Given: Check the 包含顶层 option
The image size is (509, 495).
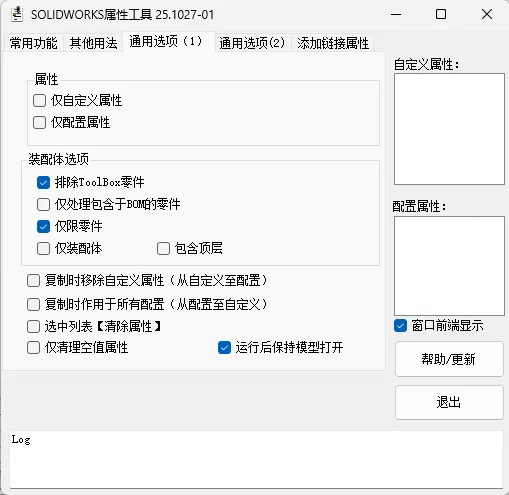Looking at the screenshot, I should (163, 248).
